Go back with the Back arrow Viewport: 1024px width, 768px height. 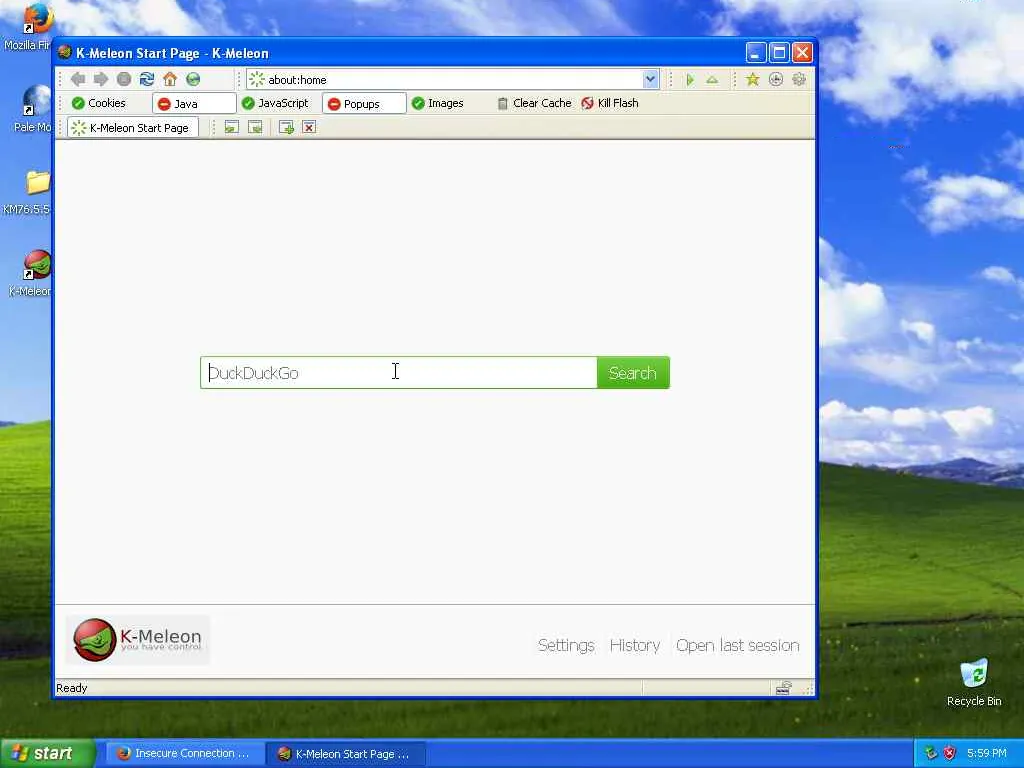click(x=78, y=79)
